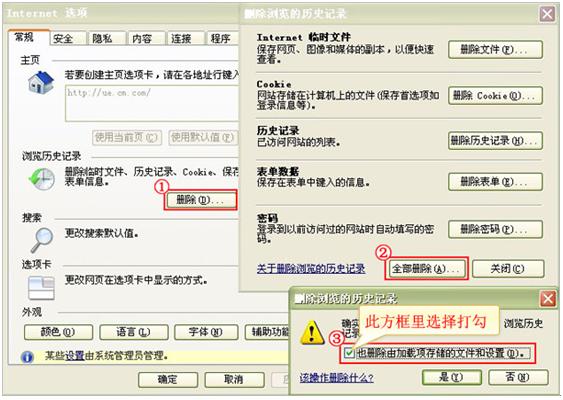563x400 pixels.
Task: Open the 隐私 tab
Action: [107, 38]
